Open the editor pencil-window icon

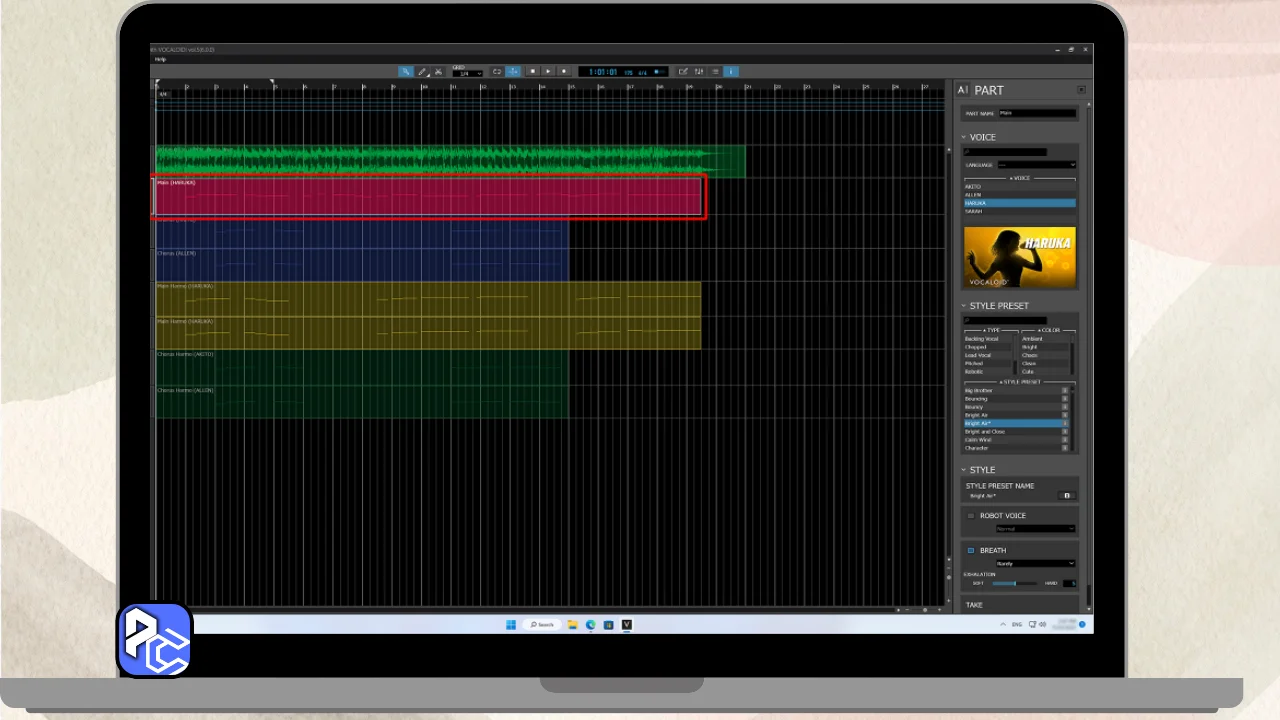coord(683,72)
